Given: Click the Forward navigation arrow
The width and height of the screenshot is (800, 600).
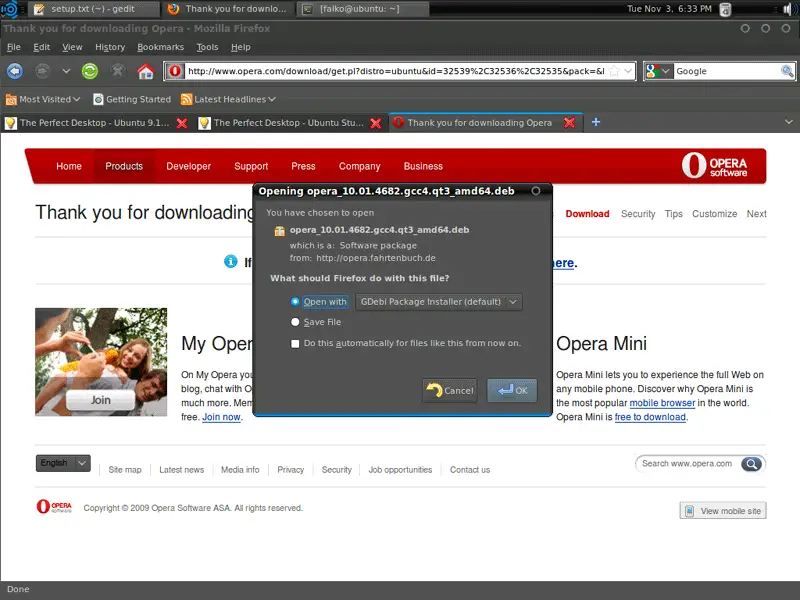Looking at the screenshot, I should tap(42, 71).
